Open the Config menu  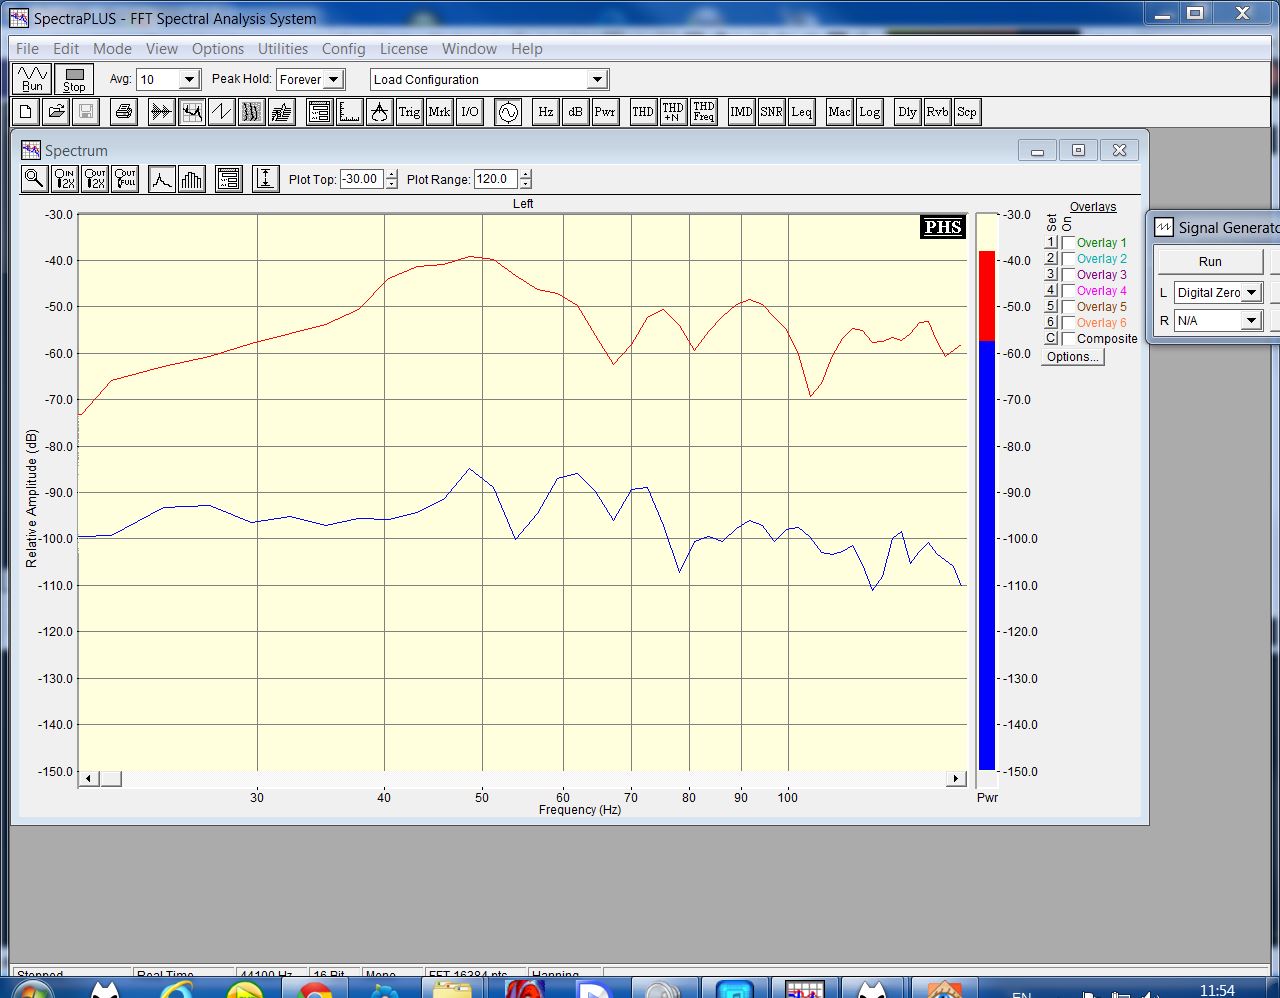point(343,49)
